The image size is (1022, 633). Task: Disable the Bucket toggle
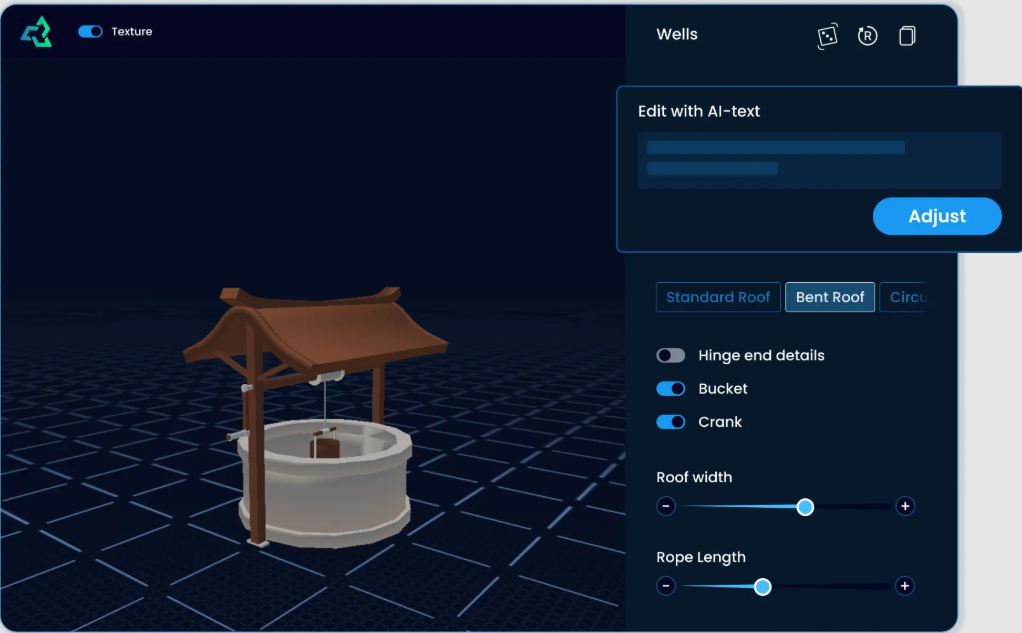coord(670,389)
